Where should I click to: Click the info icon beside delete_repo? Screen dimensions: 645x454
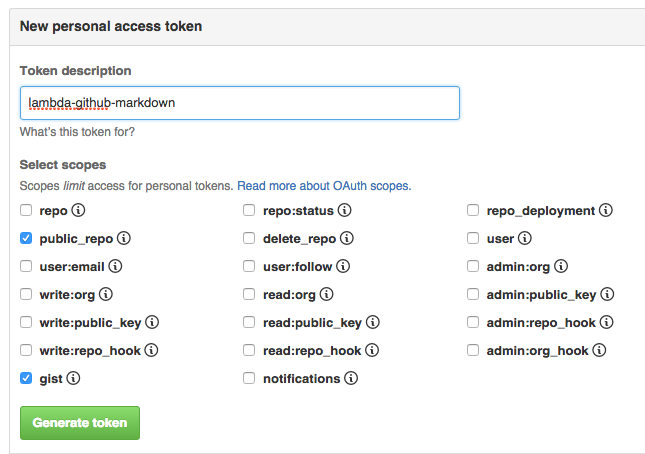pos(345,239)
